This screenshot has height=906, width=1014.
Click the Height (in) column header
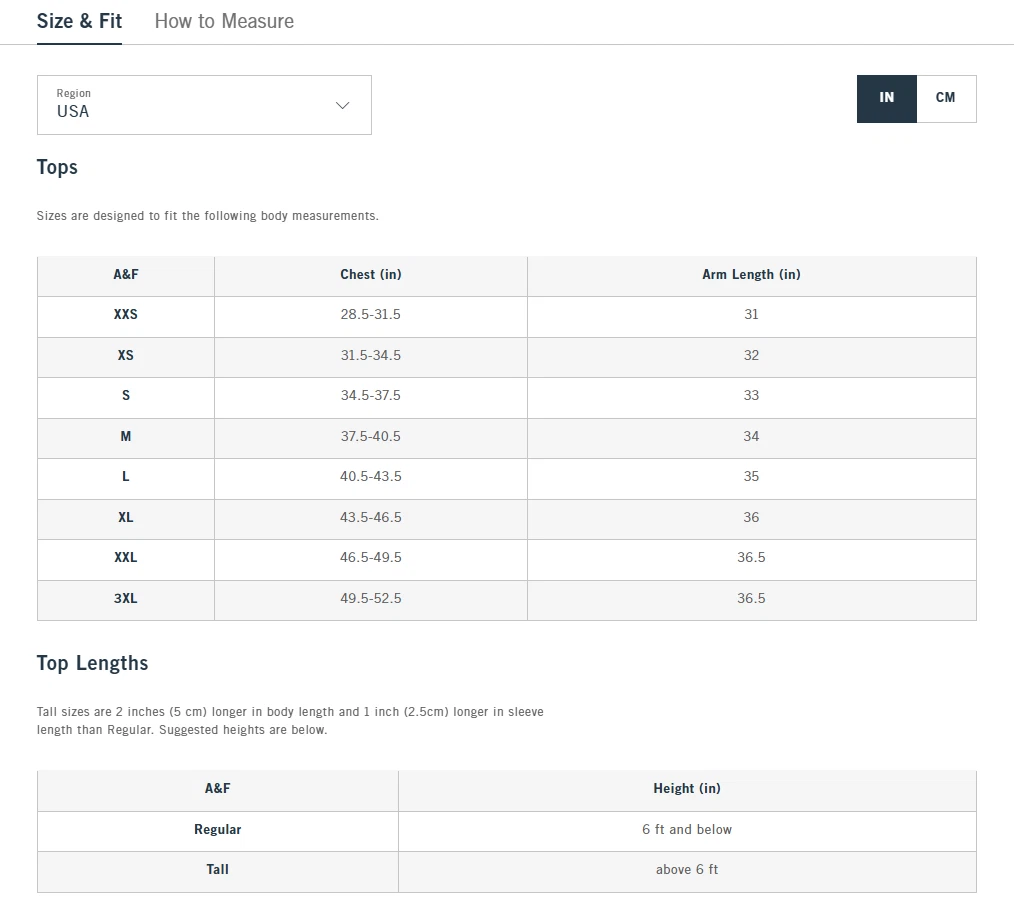coord(687,789)
